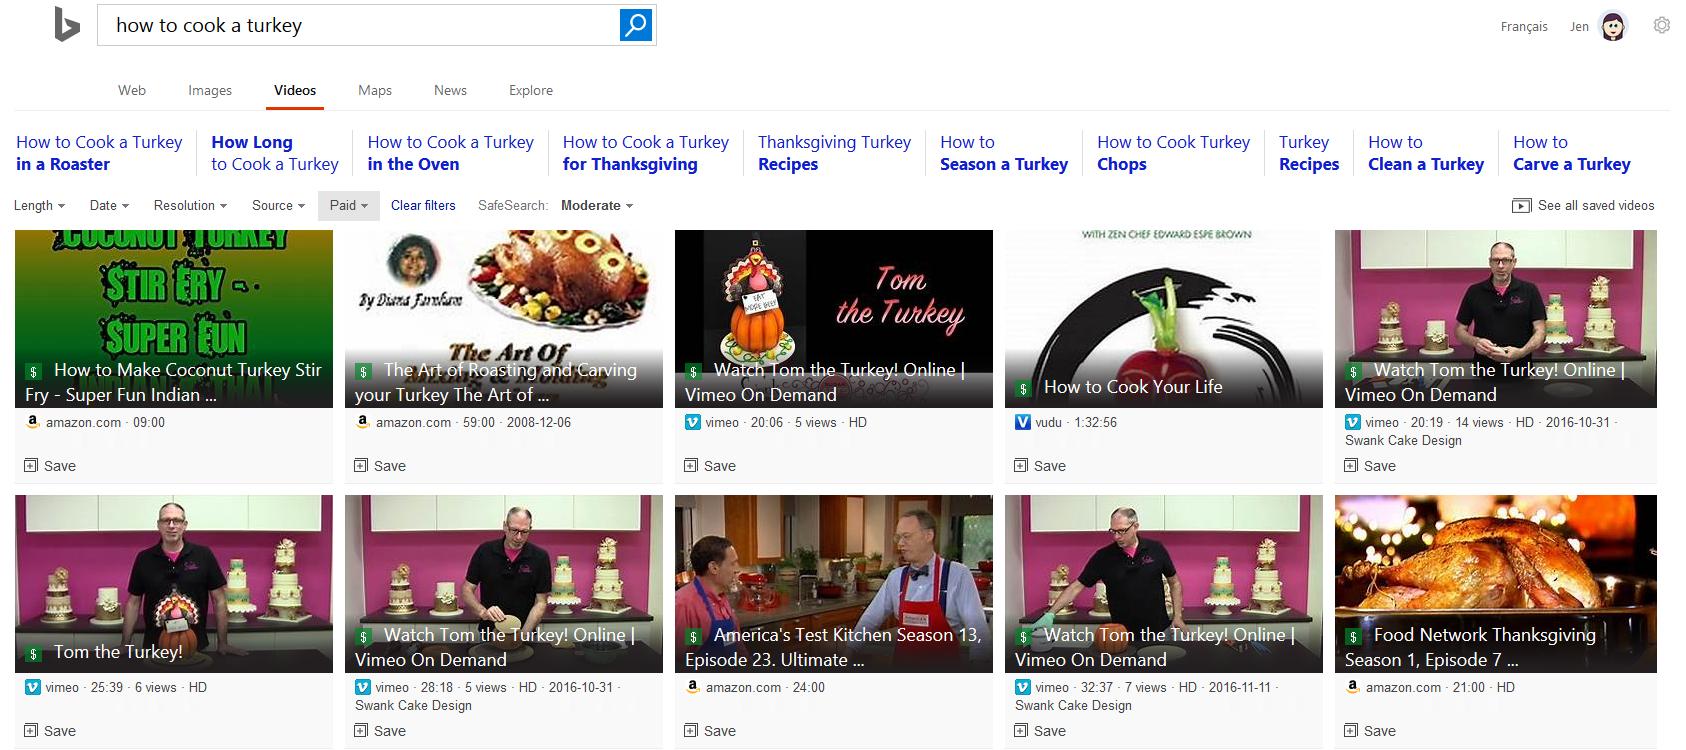This screenshot has width=1686, height=750.
Task: Open the Resolution filter dropdown
Action: click(x=190, y=206)
